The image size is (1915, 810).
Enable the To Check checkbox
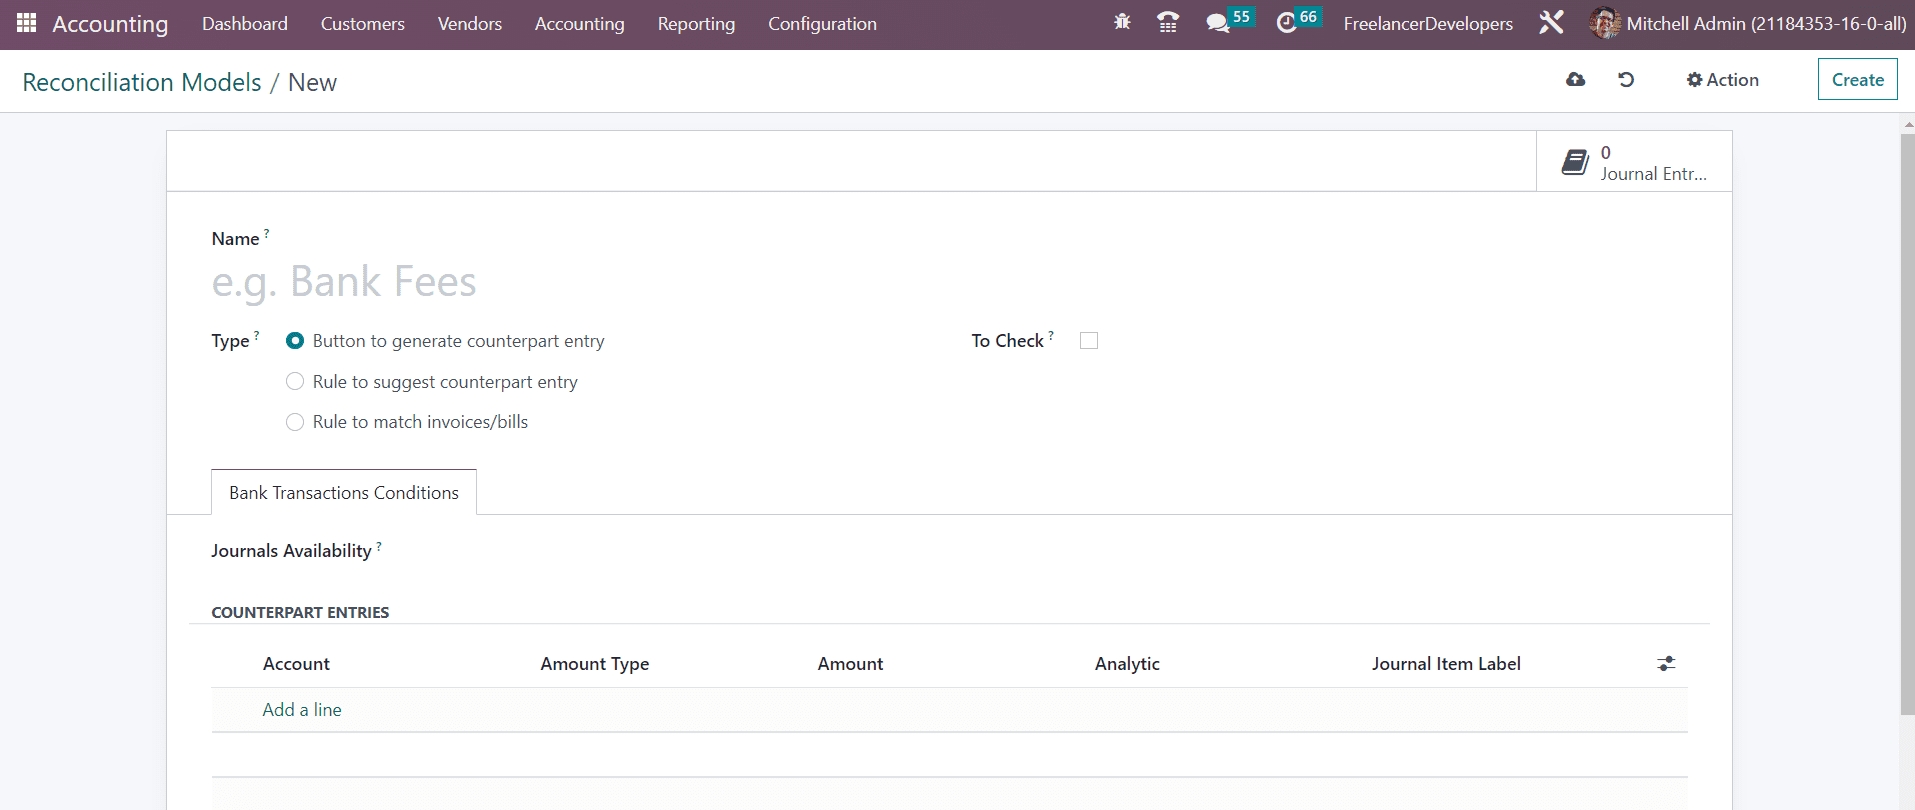click(x=1089, y=341)
